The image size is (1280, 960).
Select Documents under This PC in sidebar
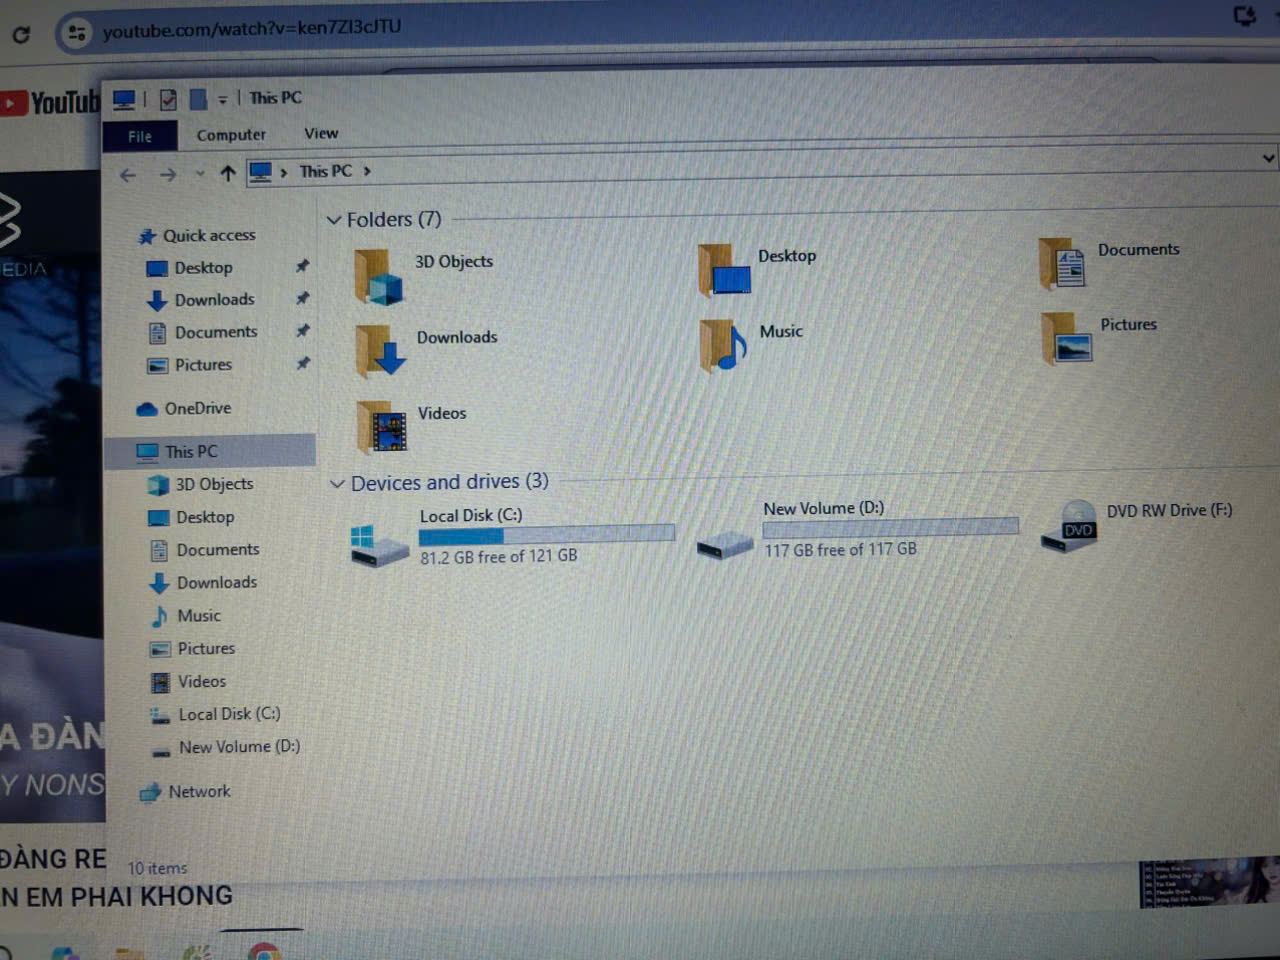click(x=217, y=550)
